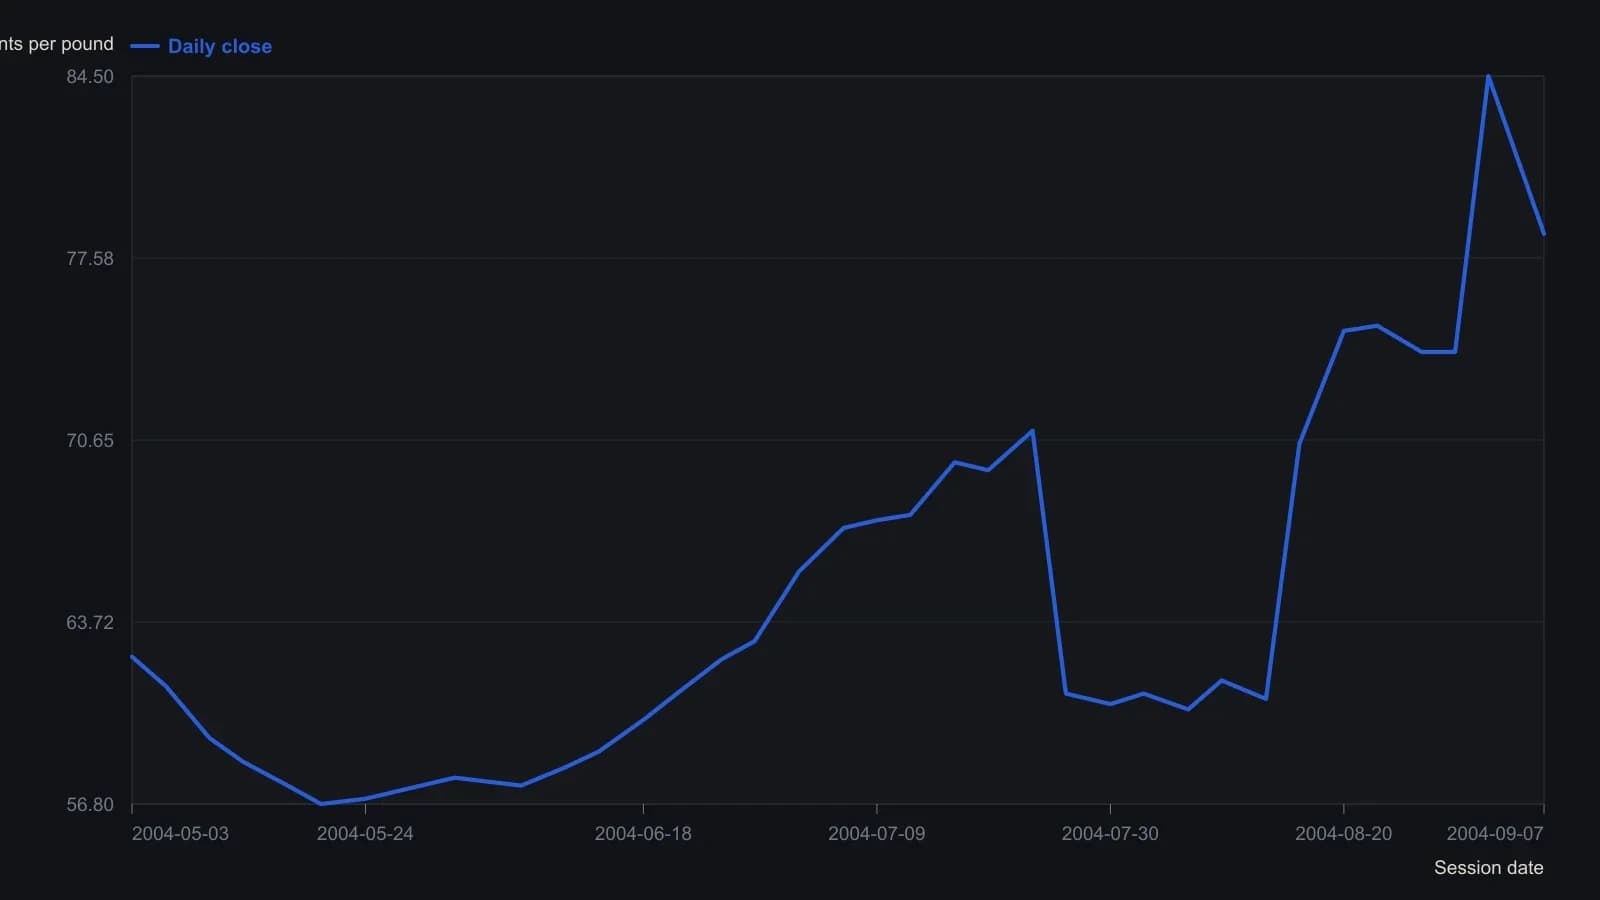Screen dimensions: 1600x900
Task: Click the 2004-09-07 date label
Action: (1495, 834)
